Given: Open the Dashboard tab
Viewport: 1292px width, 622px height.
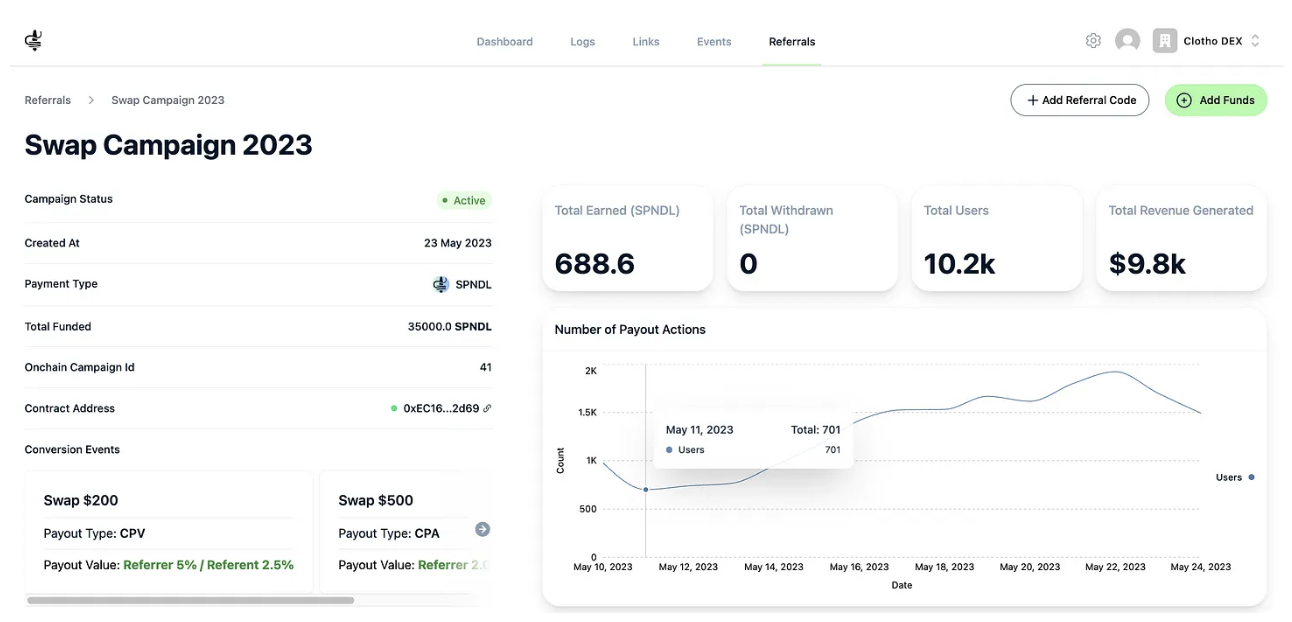Looking at the screenshot, I should [x=504, y=42].
